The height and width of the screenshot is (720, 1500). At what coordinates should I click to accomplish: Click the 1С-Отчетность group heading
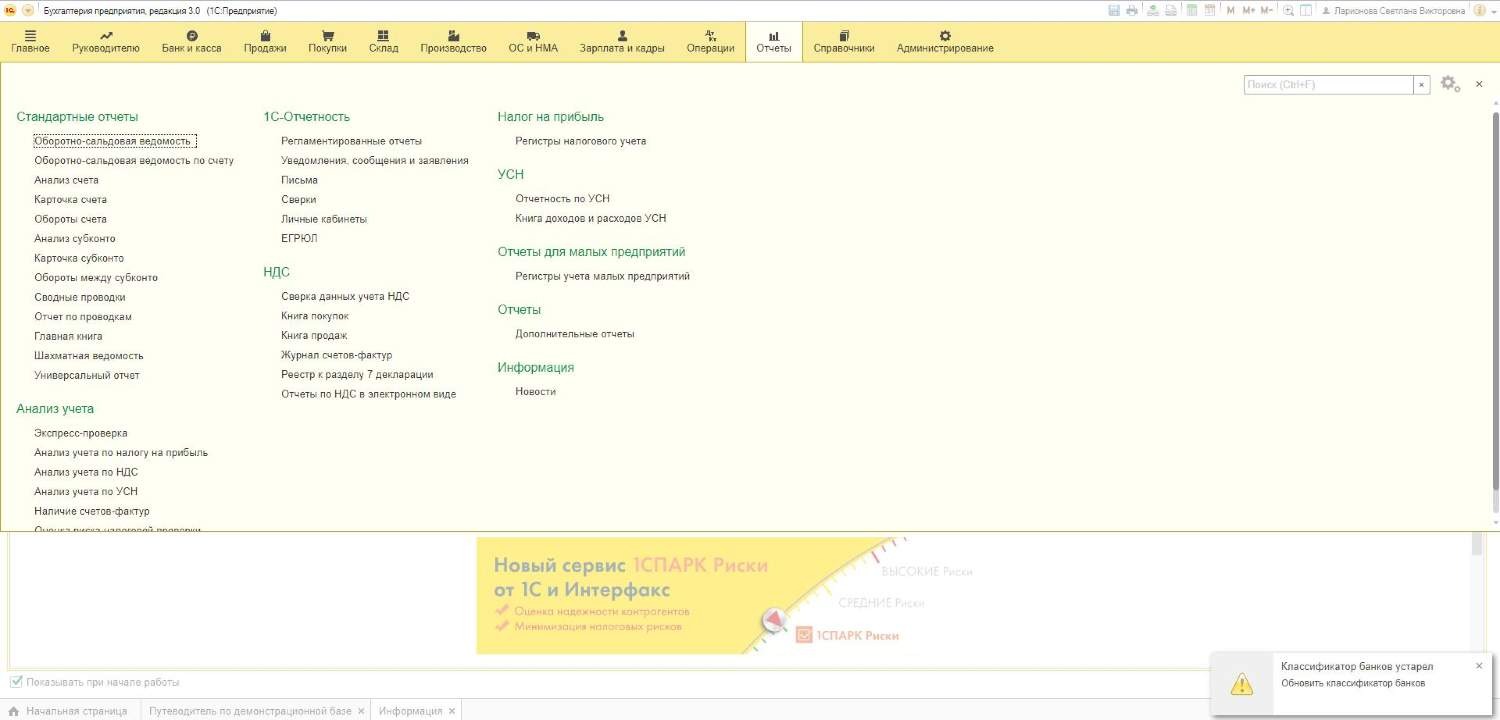tap(306, 117)
